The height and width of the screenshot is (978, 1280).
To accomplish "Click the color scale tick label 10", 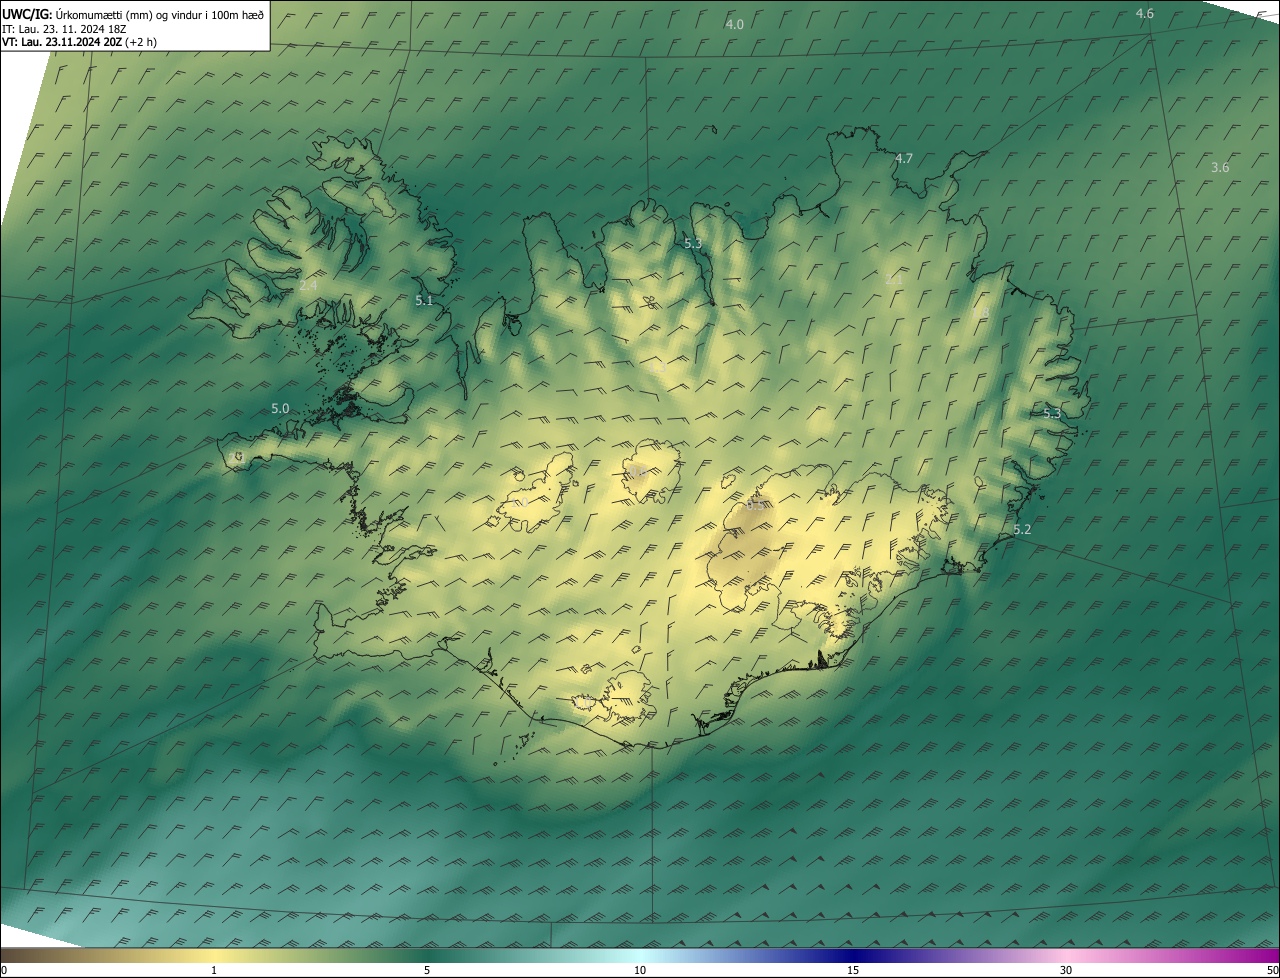I will pos(640,970).
